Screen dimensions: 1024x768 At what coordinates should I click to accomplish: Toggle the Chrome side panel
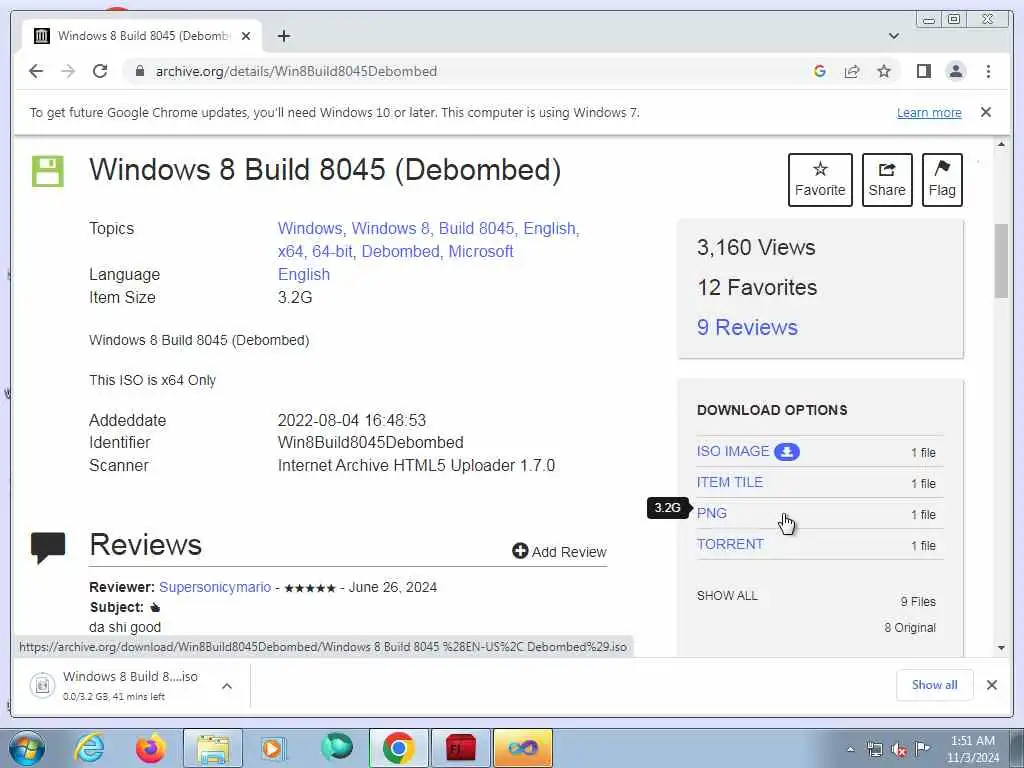(x=923, y=71)
